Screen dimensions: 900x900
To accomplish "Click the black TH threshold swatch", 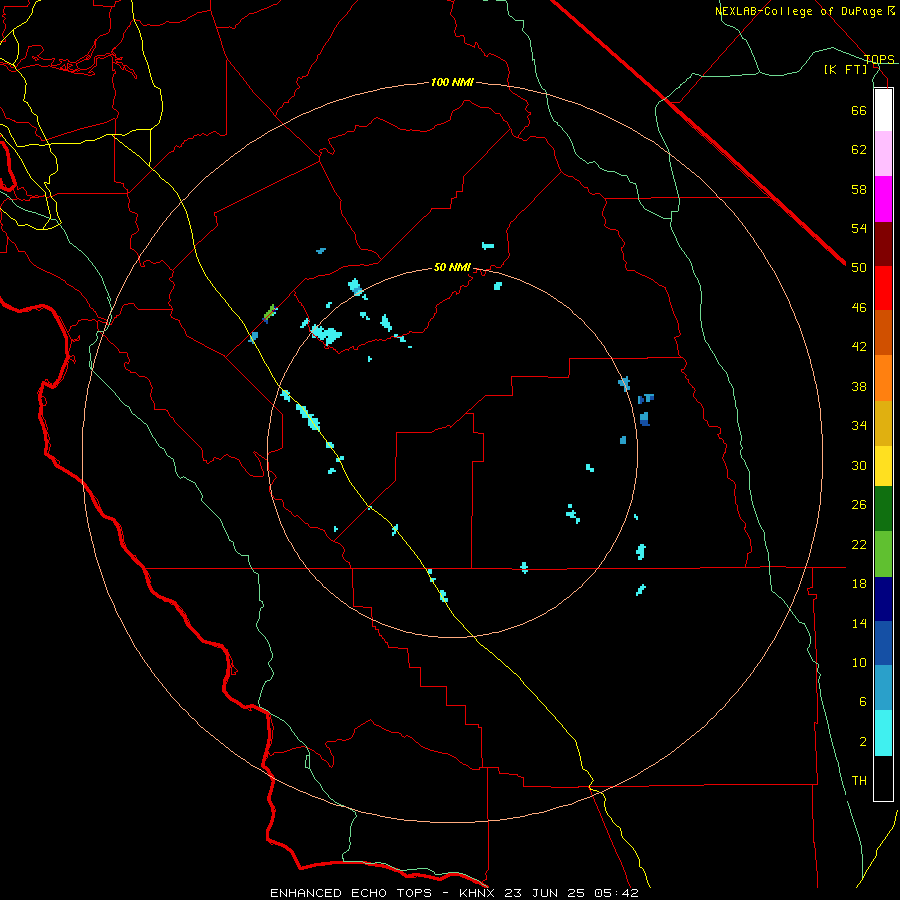I will click(883, 778).
